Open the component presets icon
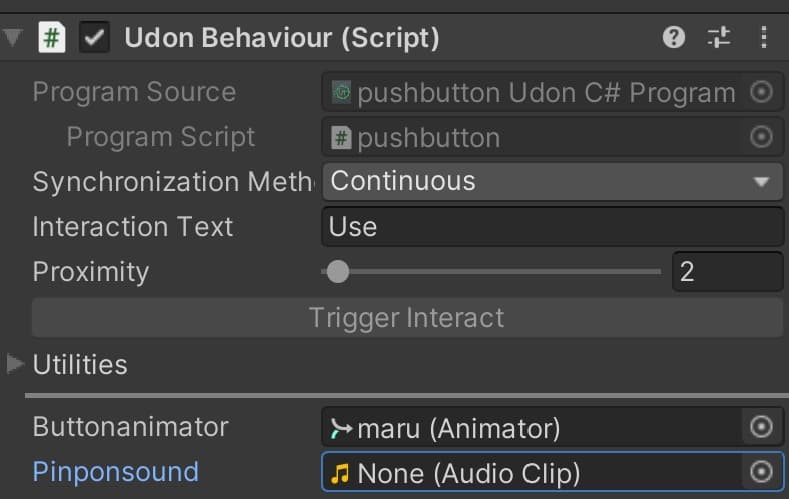The image size is (789, 499). tap(719, 38)
